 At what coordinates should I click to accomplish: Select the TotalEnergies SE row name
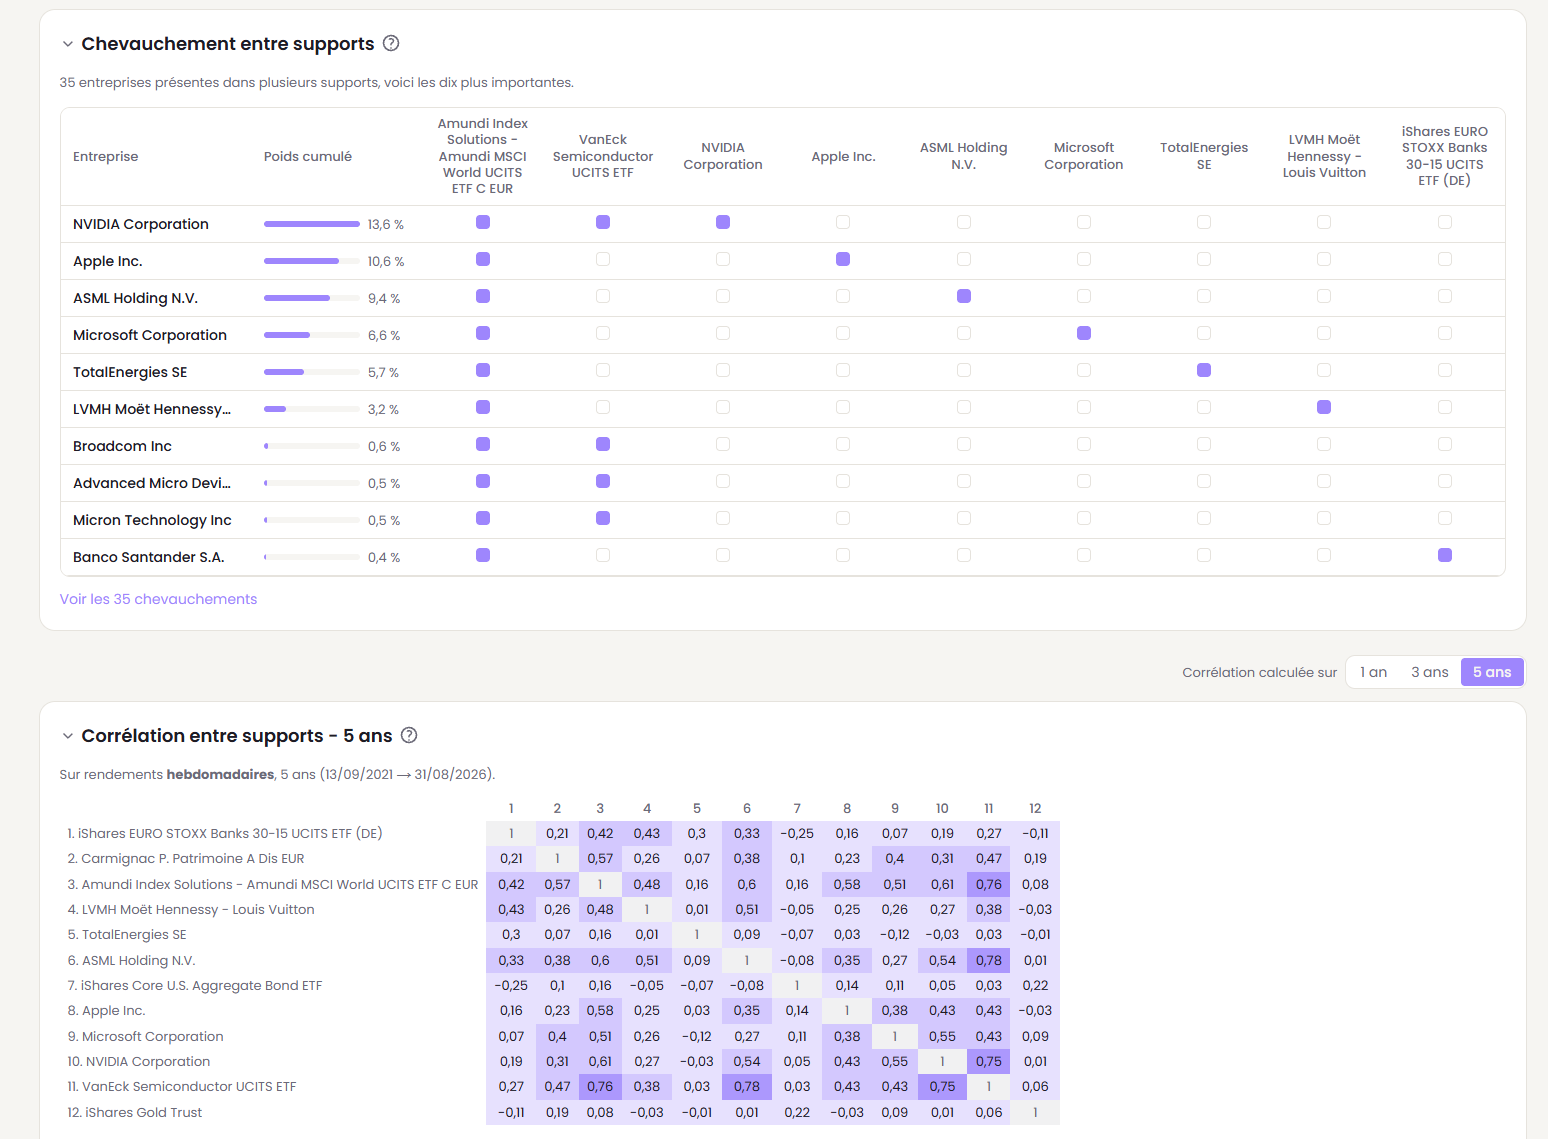tap(130, 372)
